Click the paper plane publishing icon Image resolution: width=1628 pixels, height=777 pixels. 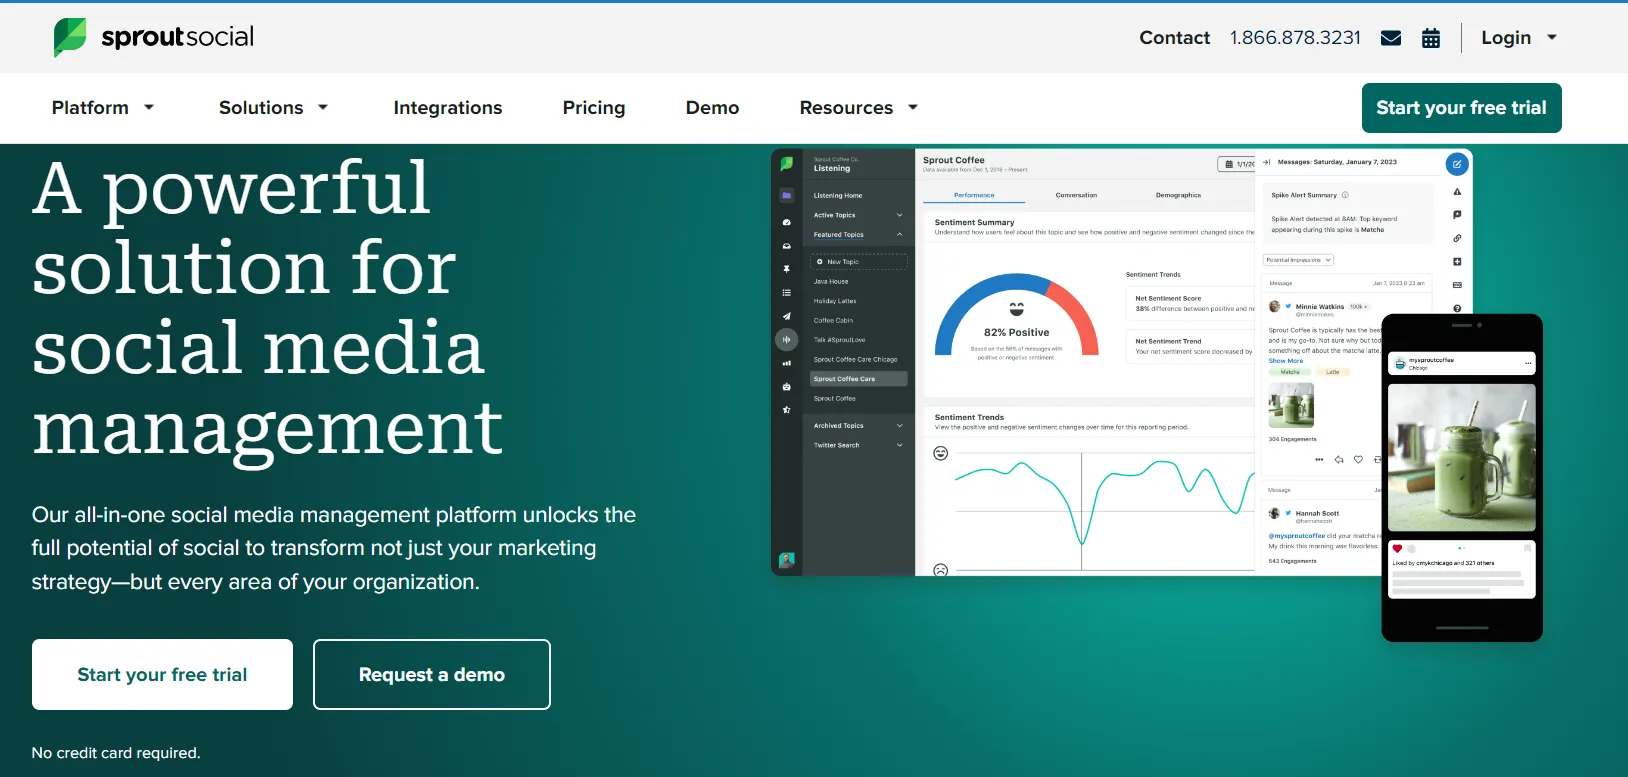[x=787, y=316]
